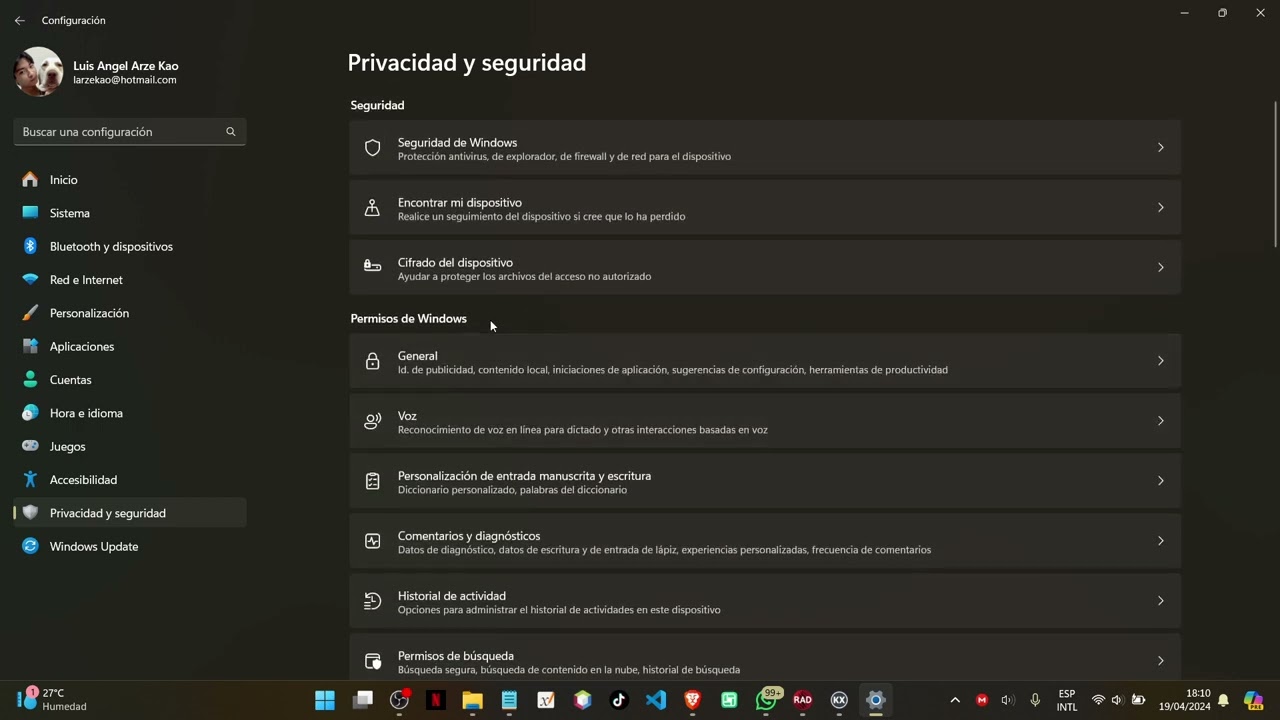Screen dimensions: 1280x720
Task: Open TikTok from the taskbar
Action: [619, 700]
